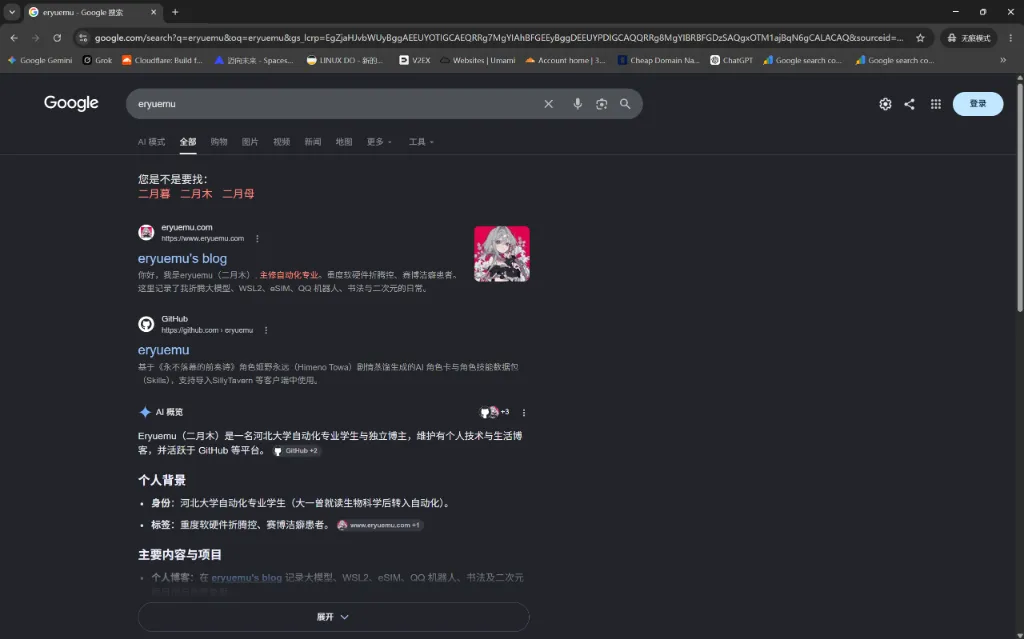Screen dimensions: 1024x639
Task: Switch to the AI 模式 tab
Action: click(152, 142)
